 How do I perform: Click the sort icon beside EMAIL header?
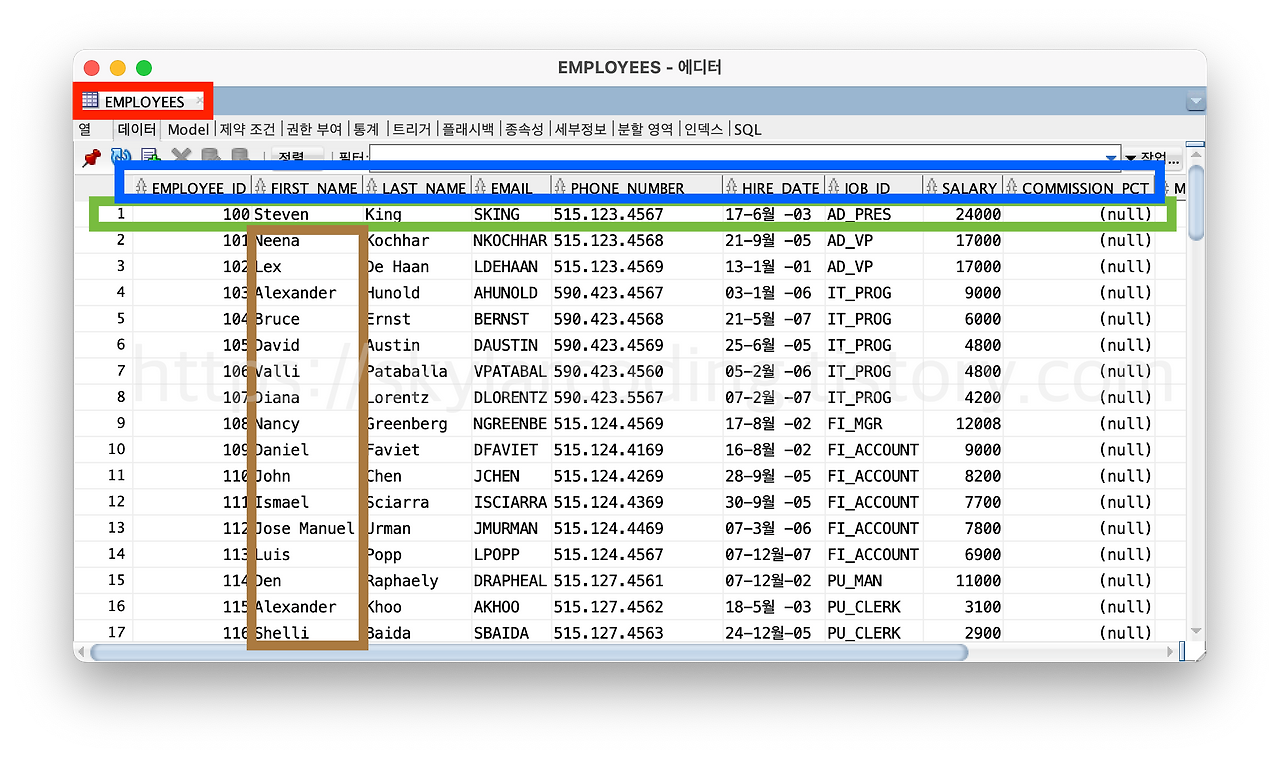[478, 187]
